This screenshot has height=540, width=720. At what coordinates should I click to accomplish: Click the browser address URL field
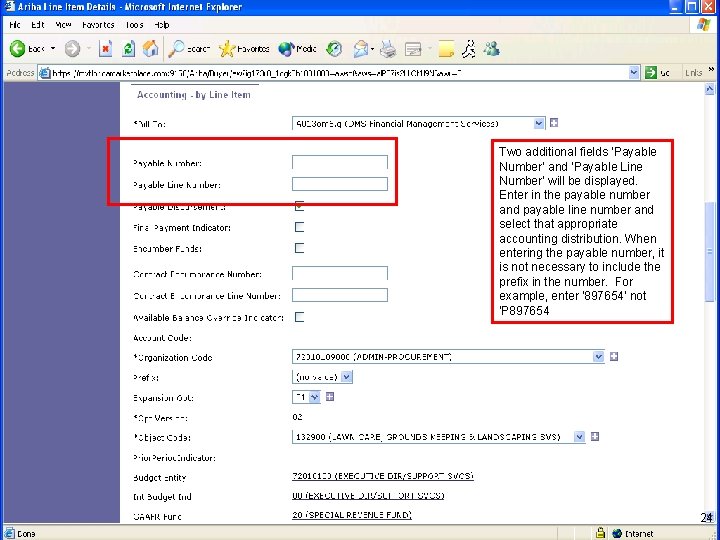340,73
